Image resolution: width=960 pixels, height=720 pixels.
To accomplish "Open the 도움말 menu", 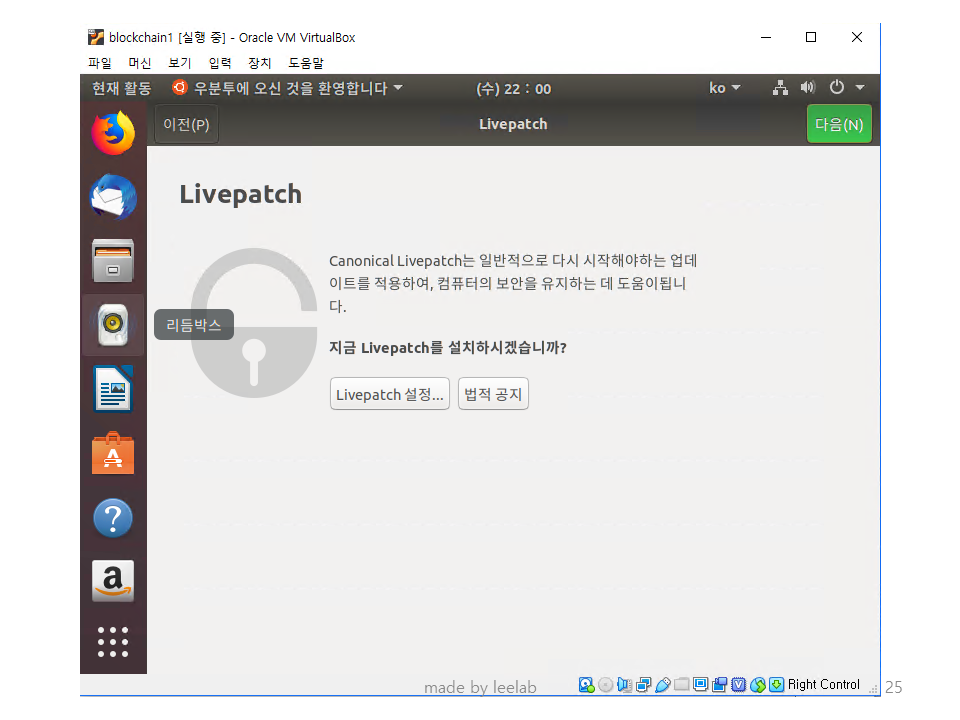I will coord(306,62).
